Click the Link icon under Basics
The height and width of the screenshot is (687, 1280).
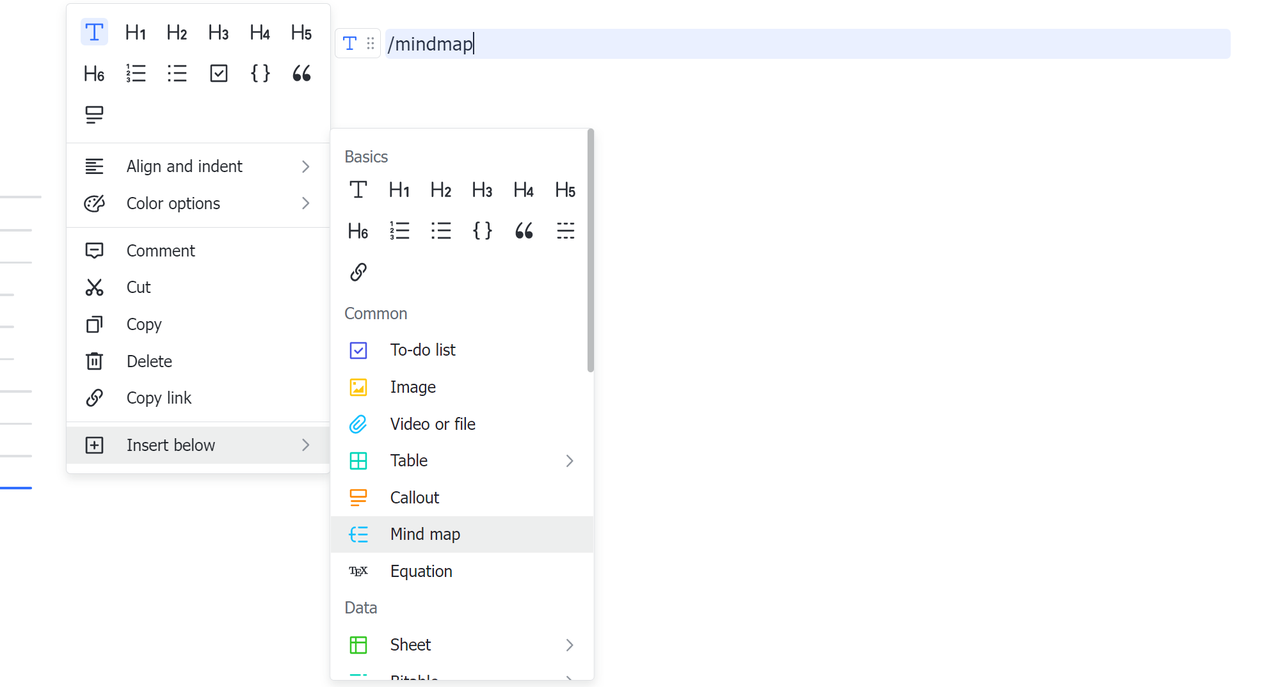tap(358, 272)
